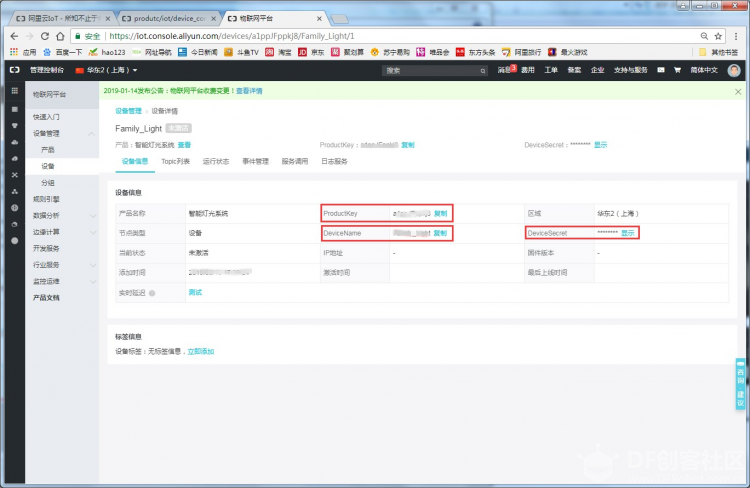The height and width of the screenshot is (488, 750).
Task: Go back to the previous browser page
Action: click(x=14, y=36)
